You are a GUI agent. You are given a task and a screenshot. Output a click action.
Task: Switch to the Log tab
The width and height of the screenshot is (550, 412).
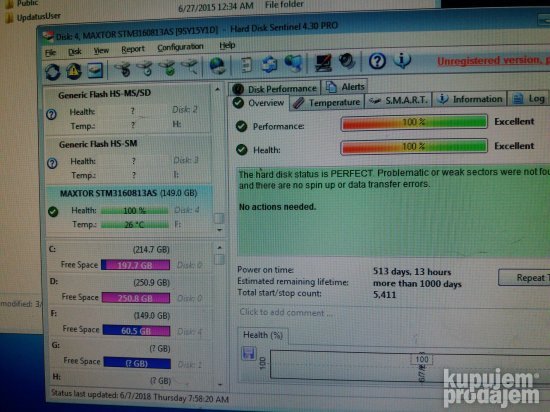point(529,99)
